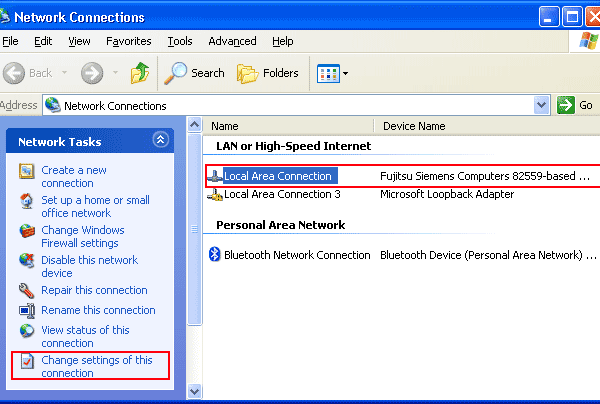The width and height of the screenshot is (600, 404).
Task: Select the Bluetooth Network Connection icon
Action: click(214, 255)
